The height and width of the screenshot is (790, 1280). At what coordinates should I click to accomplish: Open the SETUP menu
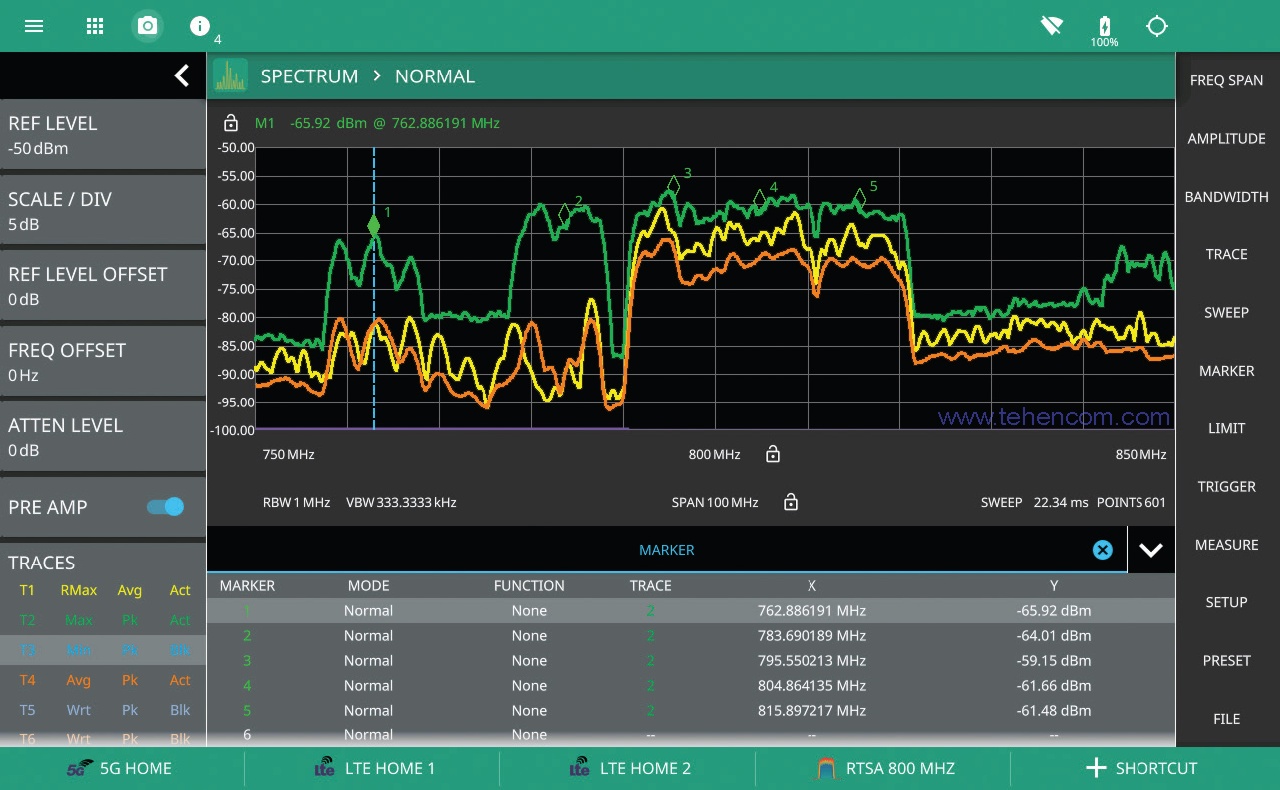coord(1227,602)
